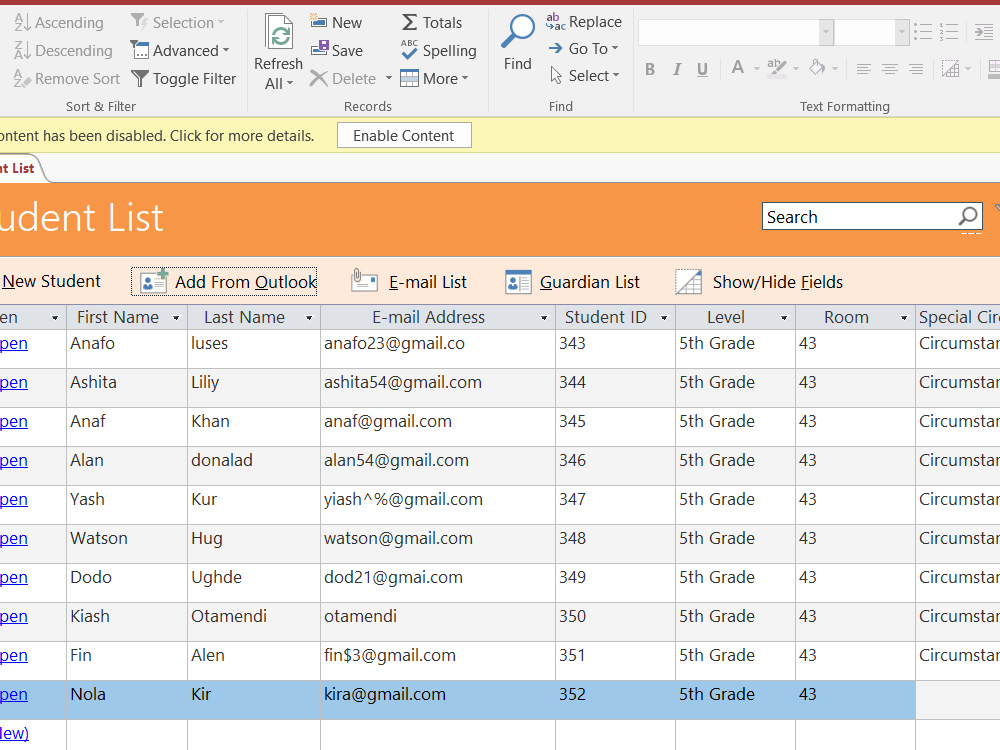Open Last Name column filter arrow
Viewport: 1000px width, 750px height.
click(309, 318)
